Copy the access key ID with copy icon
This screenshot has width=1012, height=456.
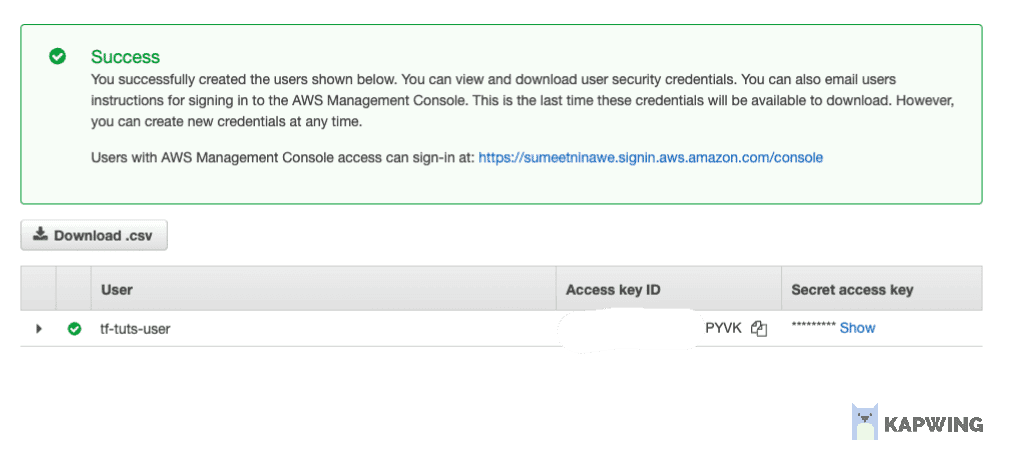(x=759, y=328)
